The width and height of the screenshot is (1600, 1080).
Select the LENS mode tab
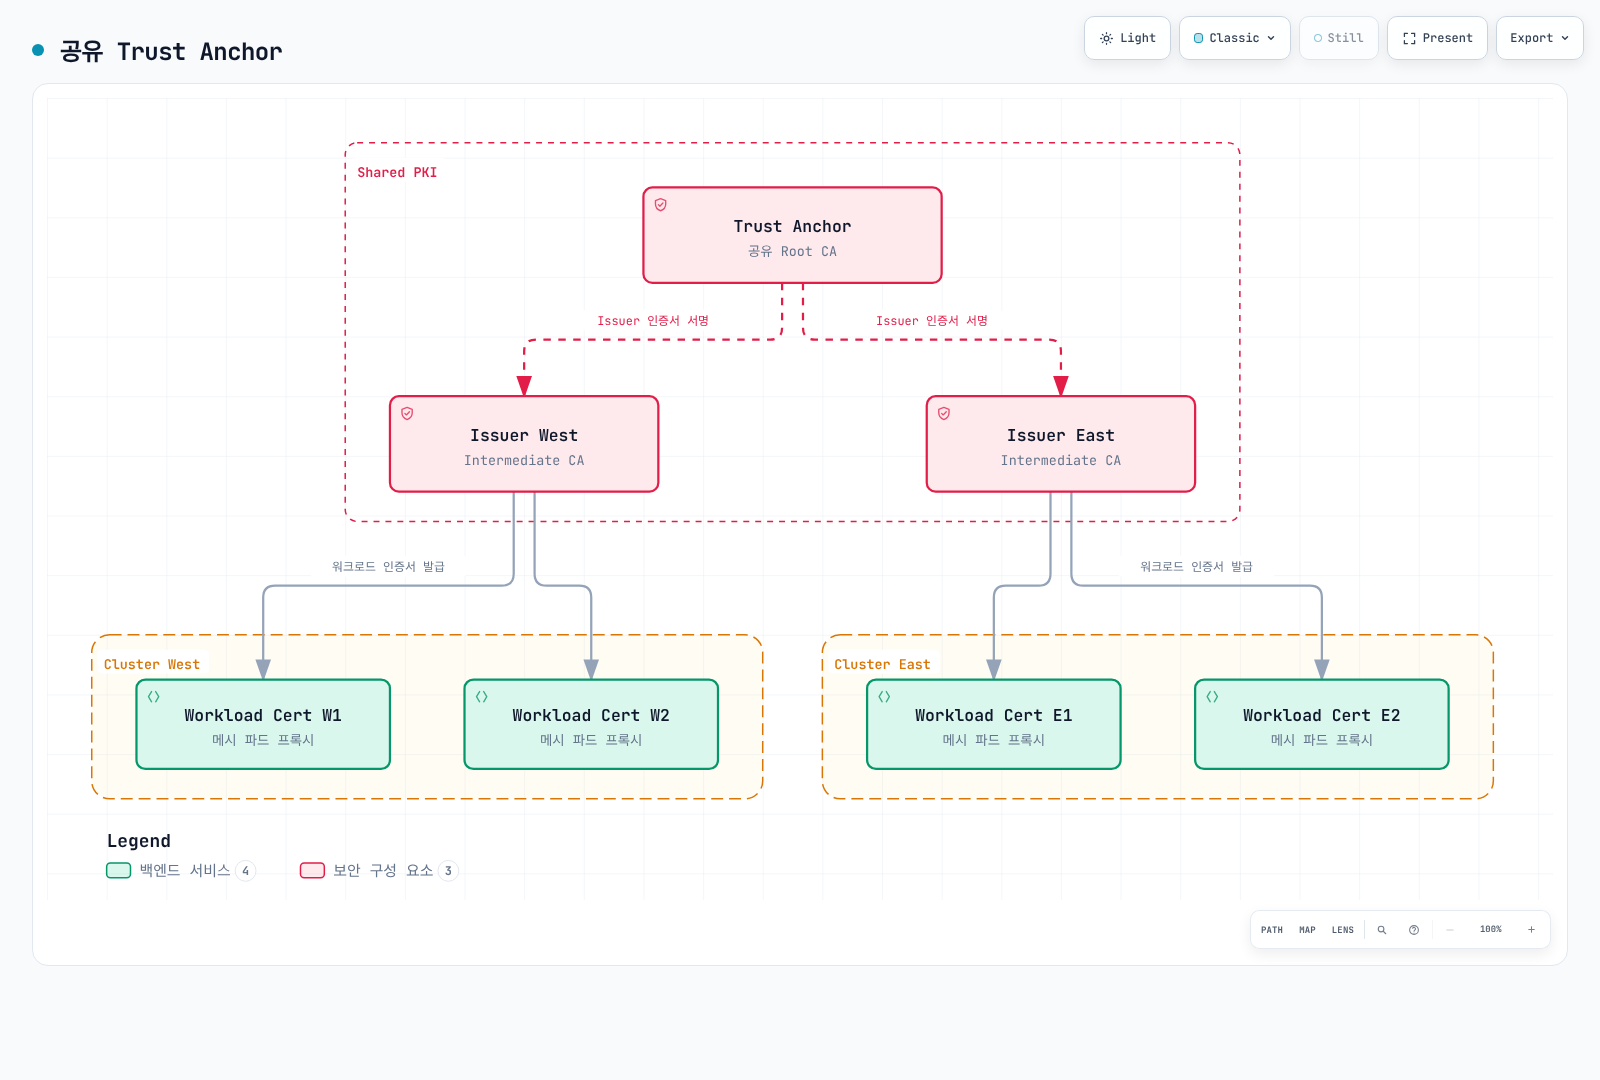1343,930
